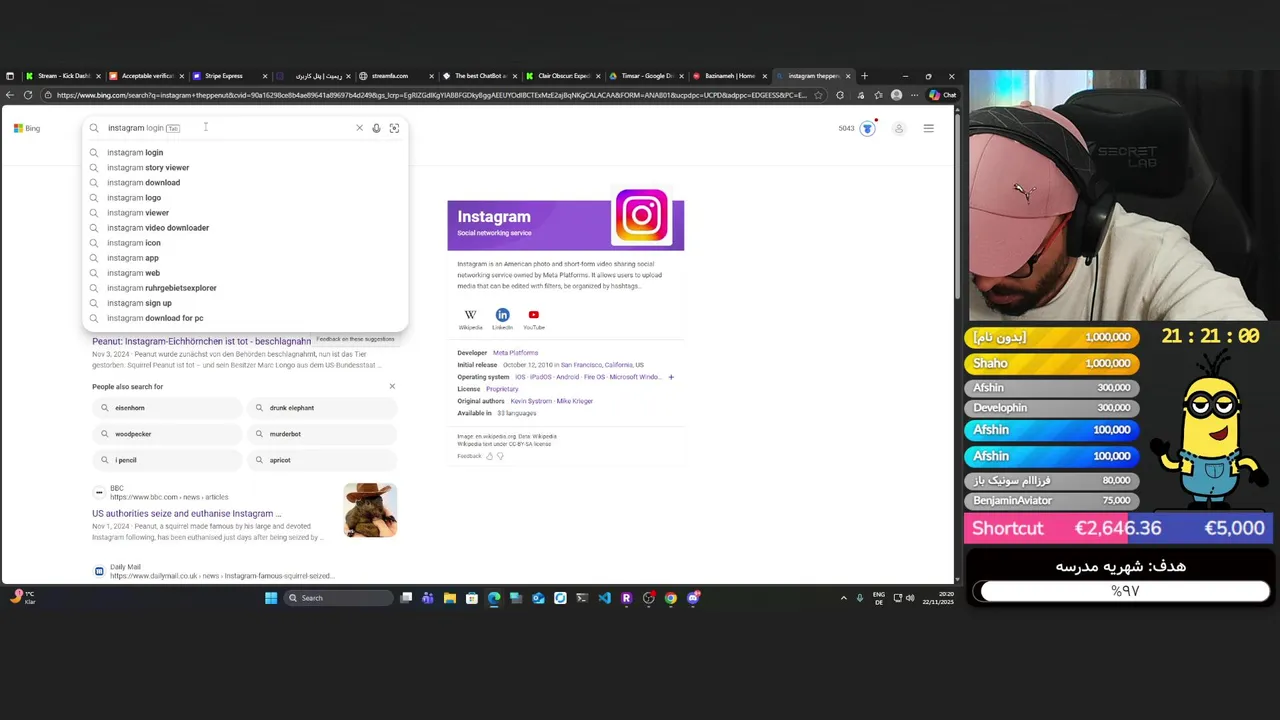Open the Bing hamburger settings menu

[928, 128]
